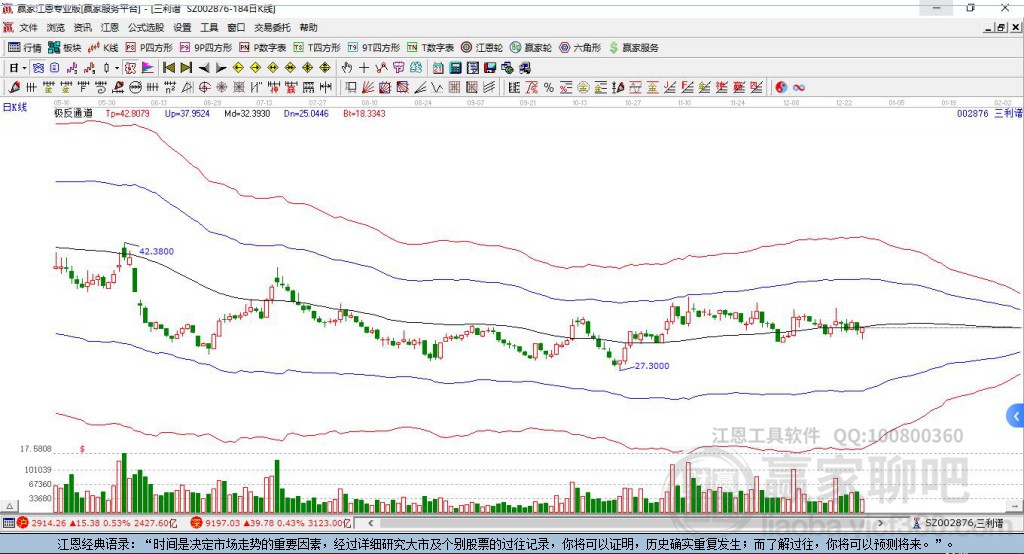
Task: Click the percent % tool icon
Action: pos(549,88)
